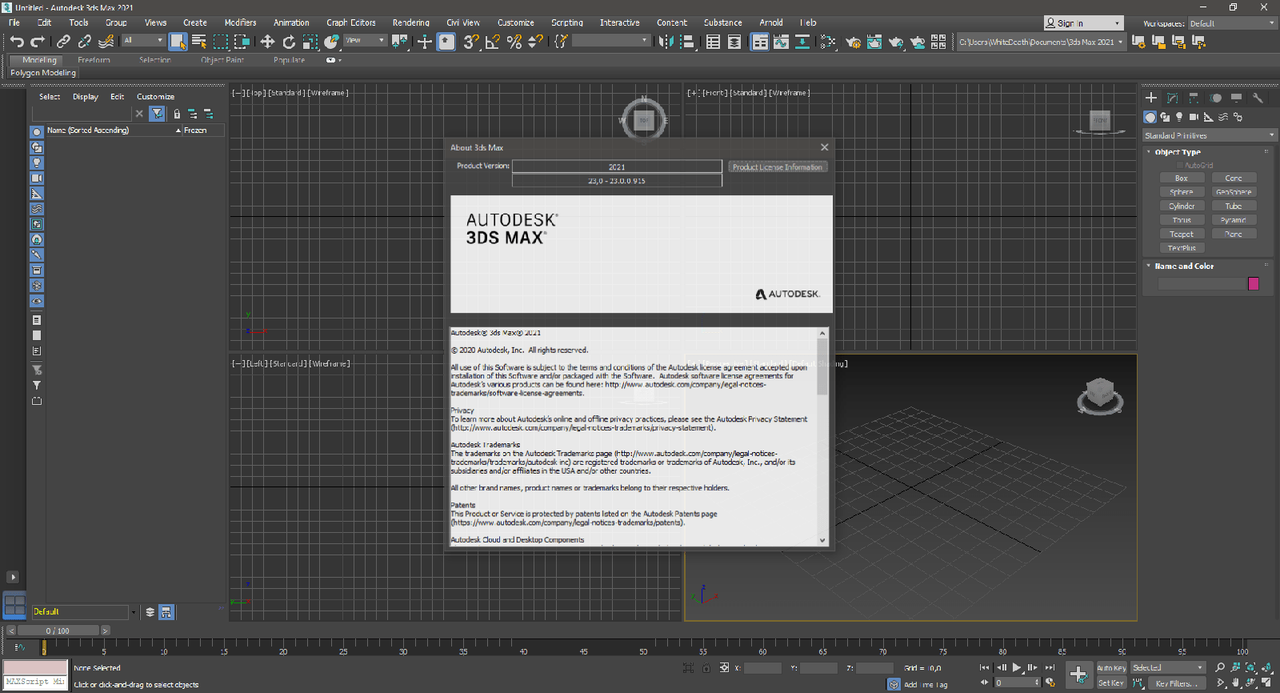Open the reference coordinate View dropdown
This screenshot has width=1280, height=693.
365,41
